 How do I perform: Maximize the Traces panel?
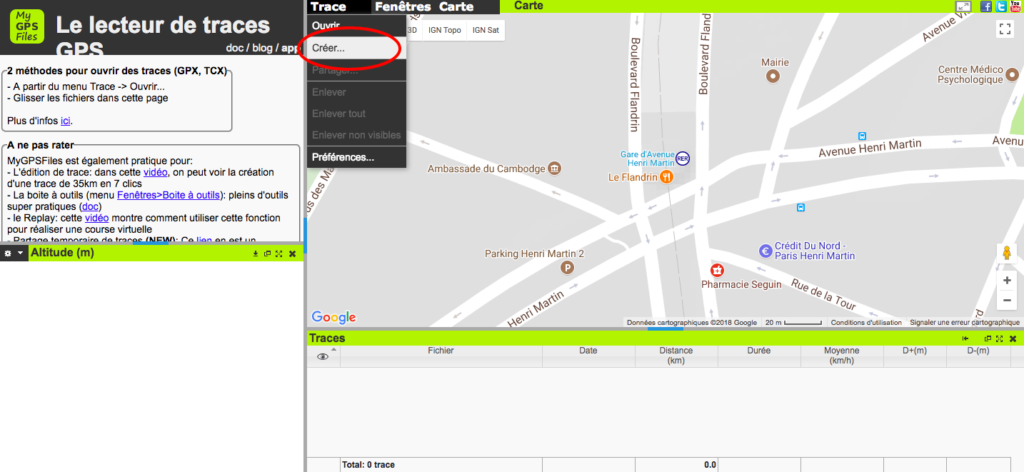pos(1000,339)
